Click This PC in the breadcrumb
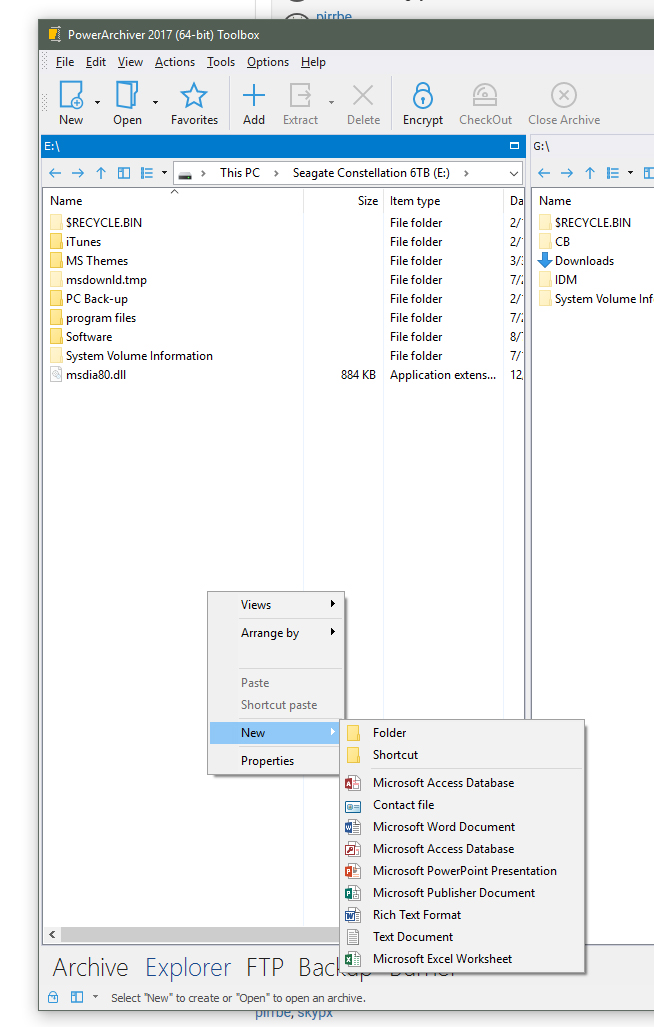This screenshot has width=654, height=1027. click(x=240, y=173)
